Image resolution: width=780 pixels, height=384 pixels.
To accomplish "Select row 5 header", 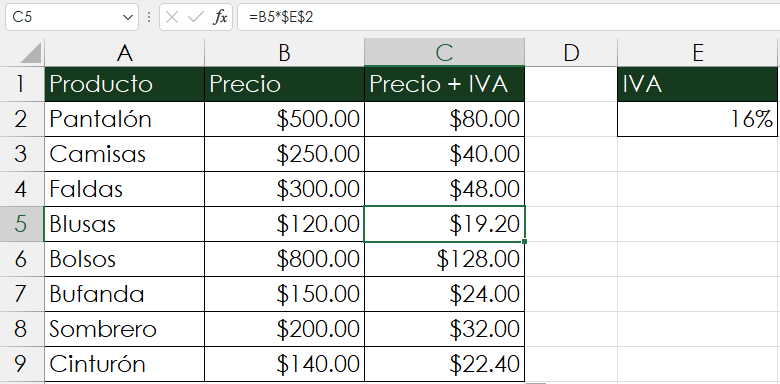I will tap(21, 224).
